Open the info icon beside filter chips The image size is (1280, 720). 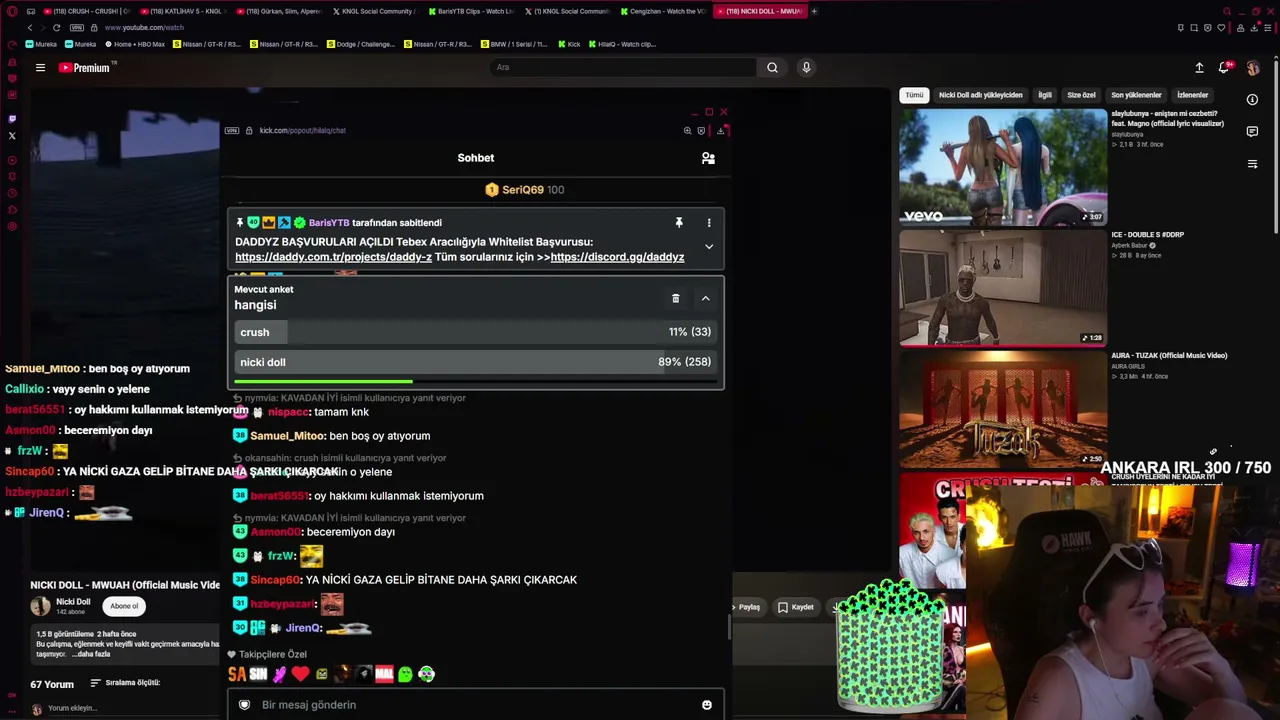click(x=1252, y=100)
